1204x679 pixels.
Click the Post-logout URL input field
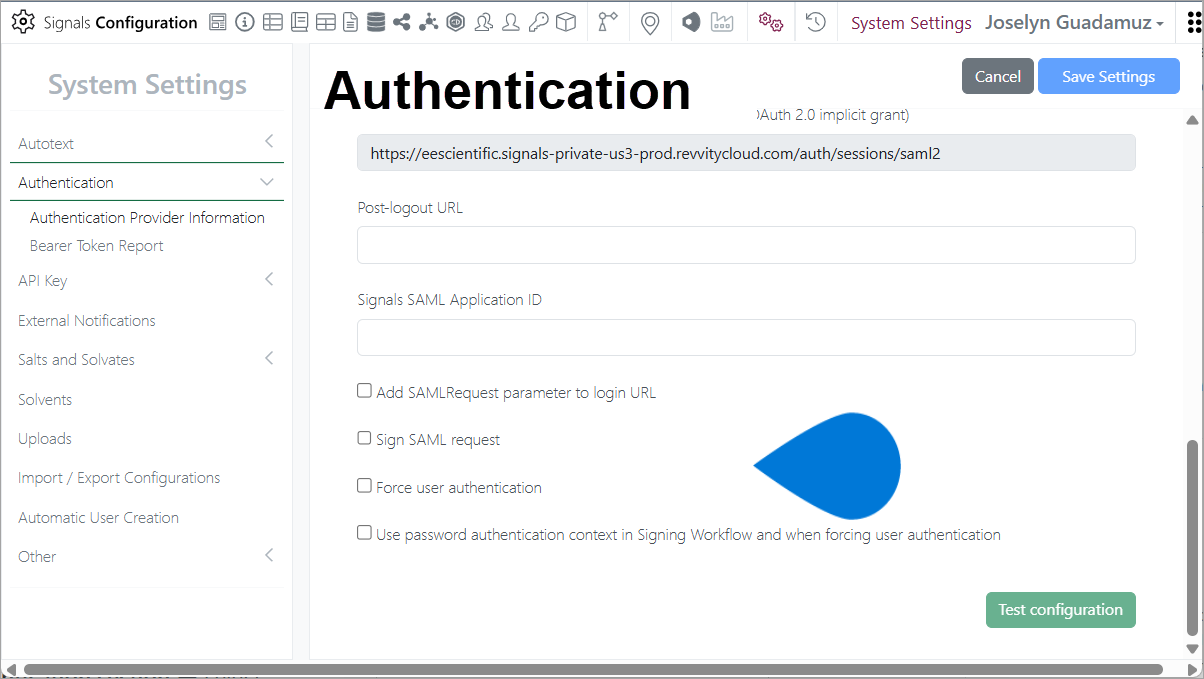[746, 245]
